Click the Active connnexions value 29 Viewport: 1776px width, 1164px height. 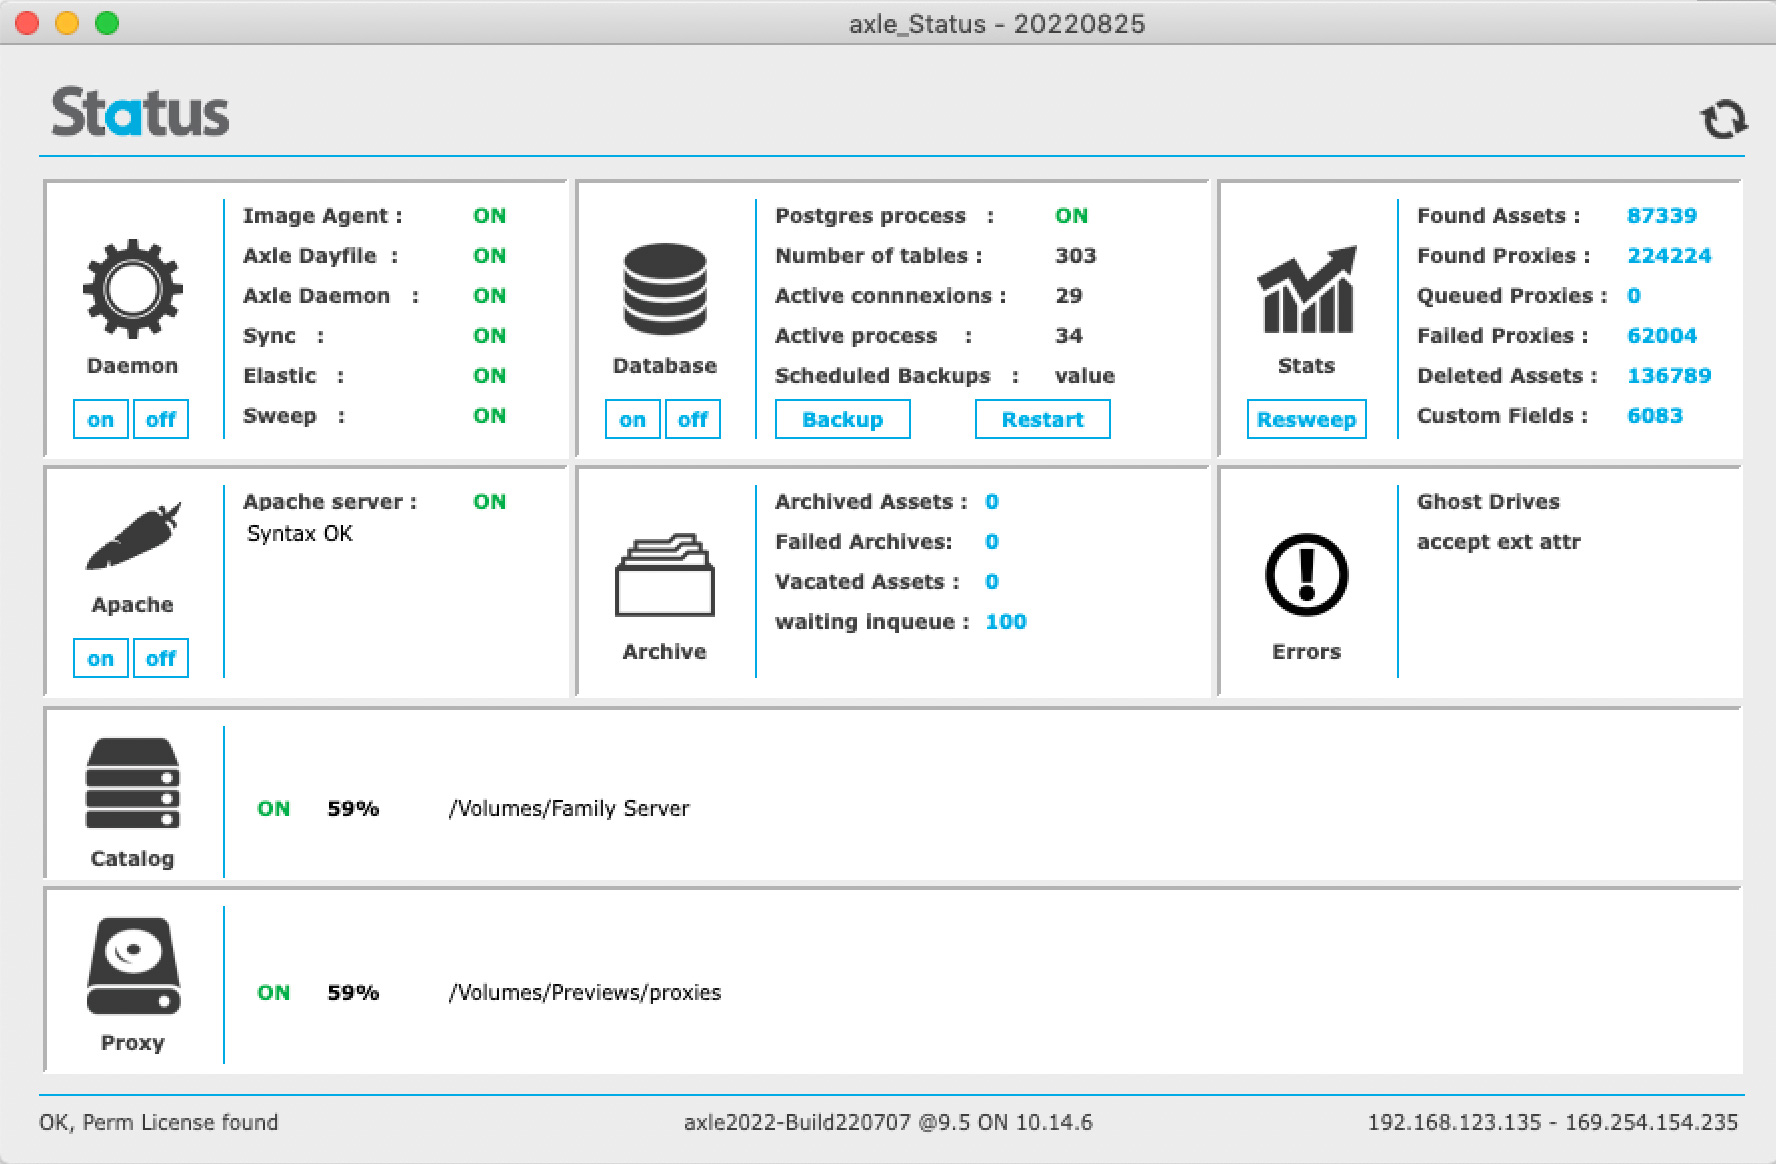[1069, 295]
